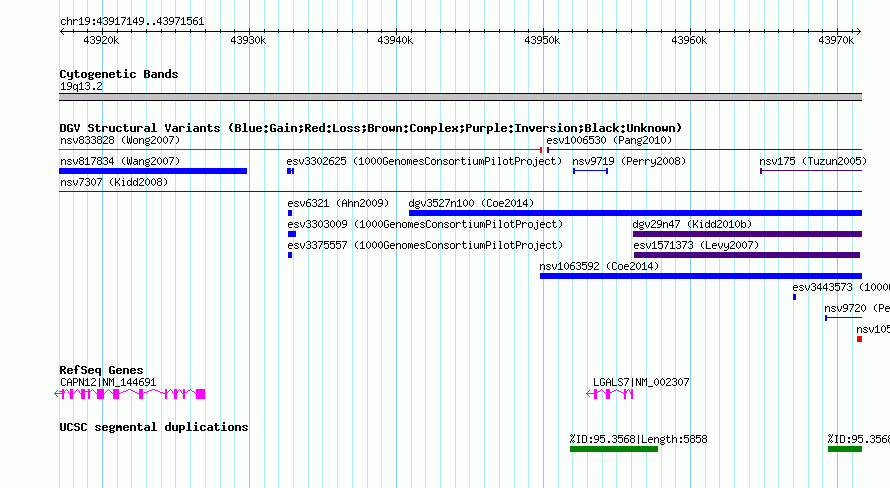Click the small blue esv3303009 marker
Viewport: 890px width, 488px height.
(x=292, y=234)
